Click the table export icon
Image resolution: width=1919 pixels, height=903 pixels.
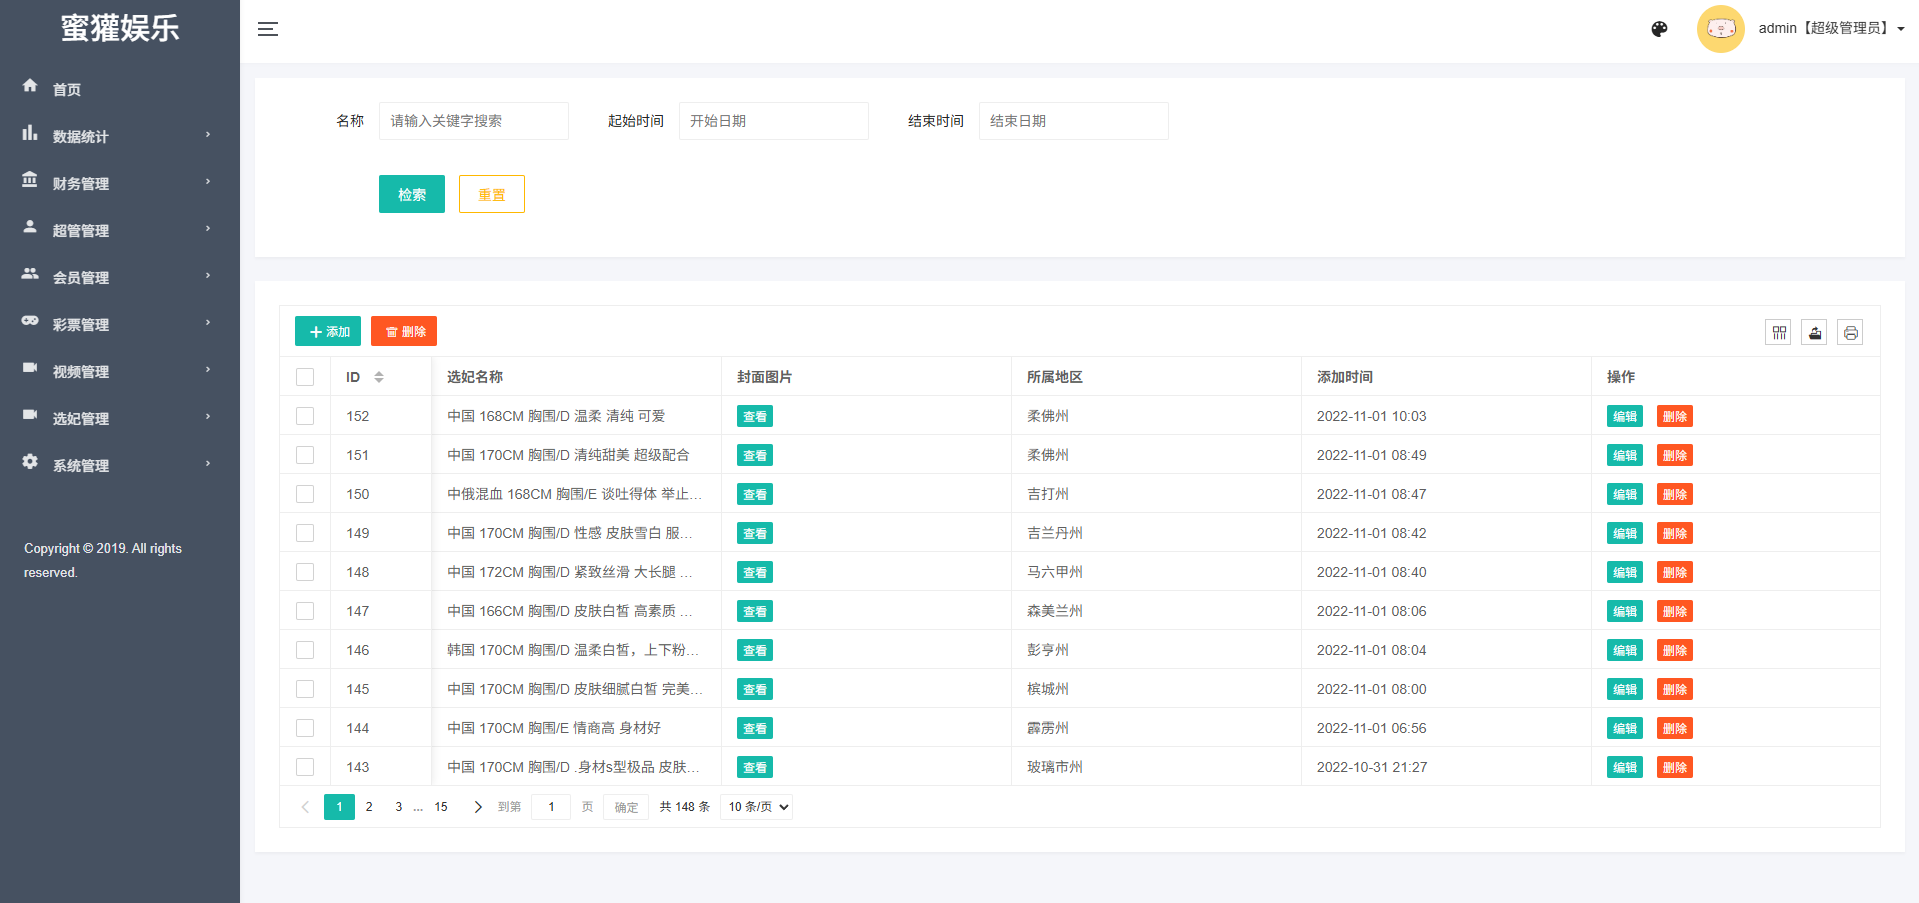(x=1814, y=333)
